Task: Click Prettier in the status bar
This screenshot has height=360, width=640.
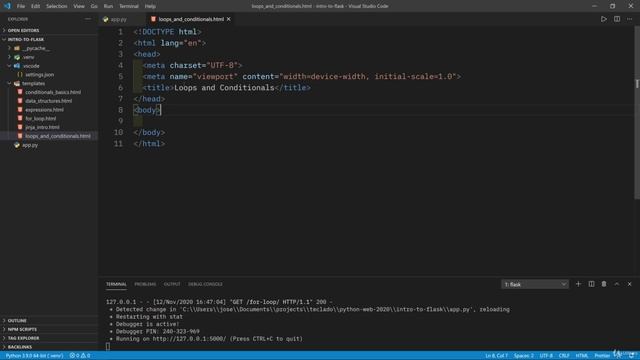Action: point(602,356)
